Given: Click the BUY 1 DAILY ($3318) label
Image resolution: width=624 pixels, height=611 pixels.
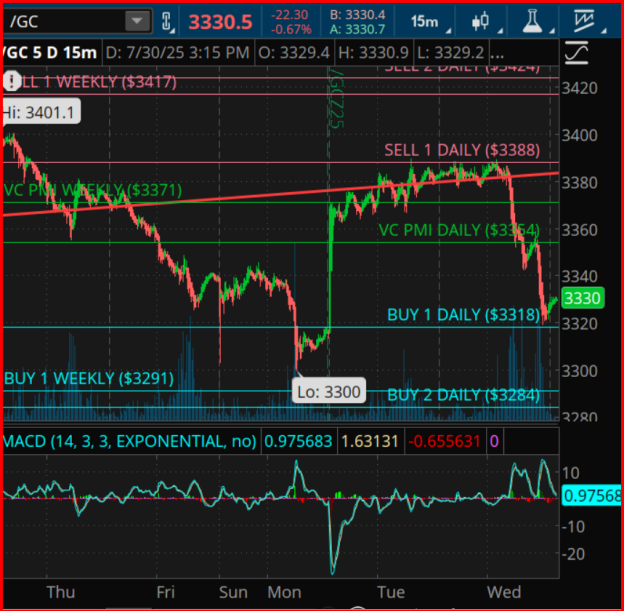Looking at the screenshot, I should click(463, 315).
